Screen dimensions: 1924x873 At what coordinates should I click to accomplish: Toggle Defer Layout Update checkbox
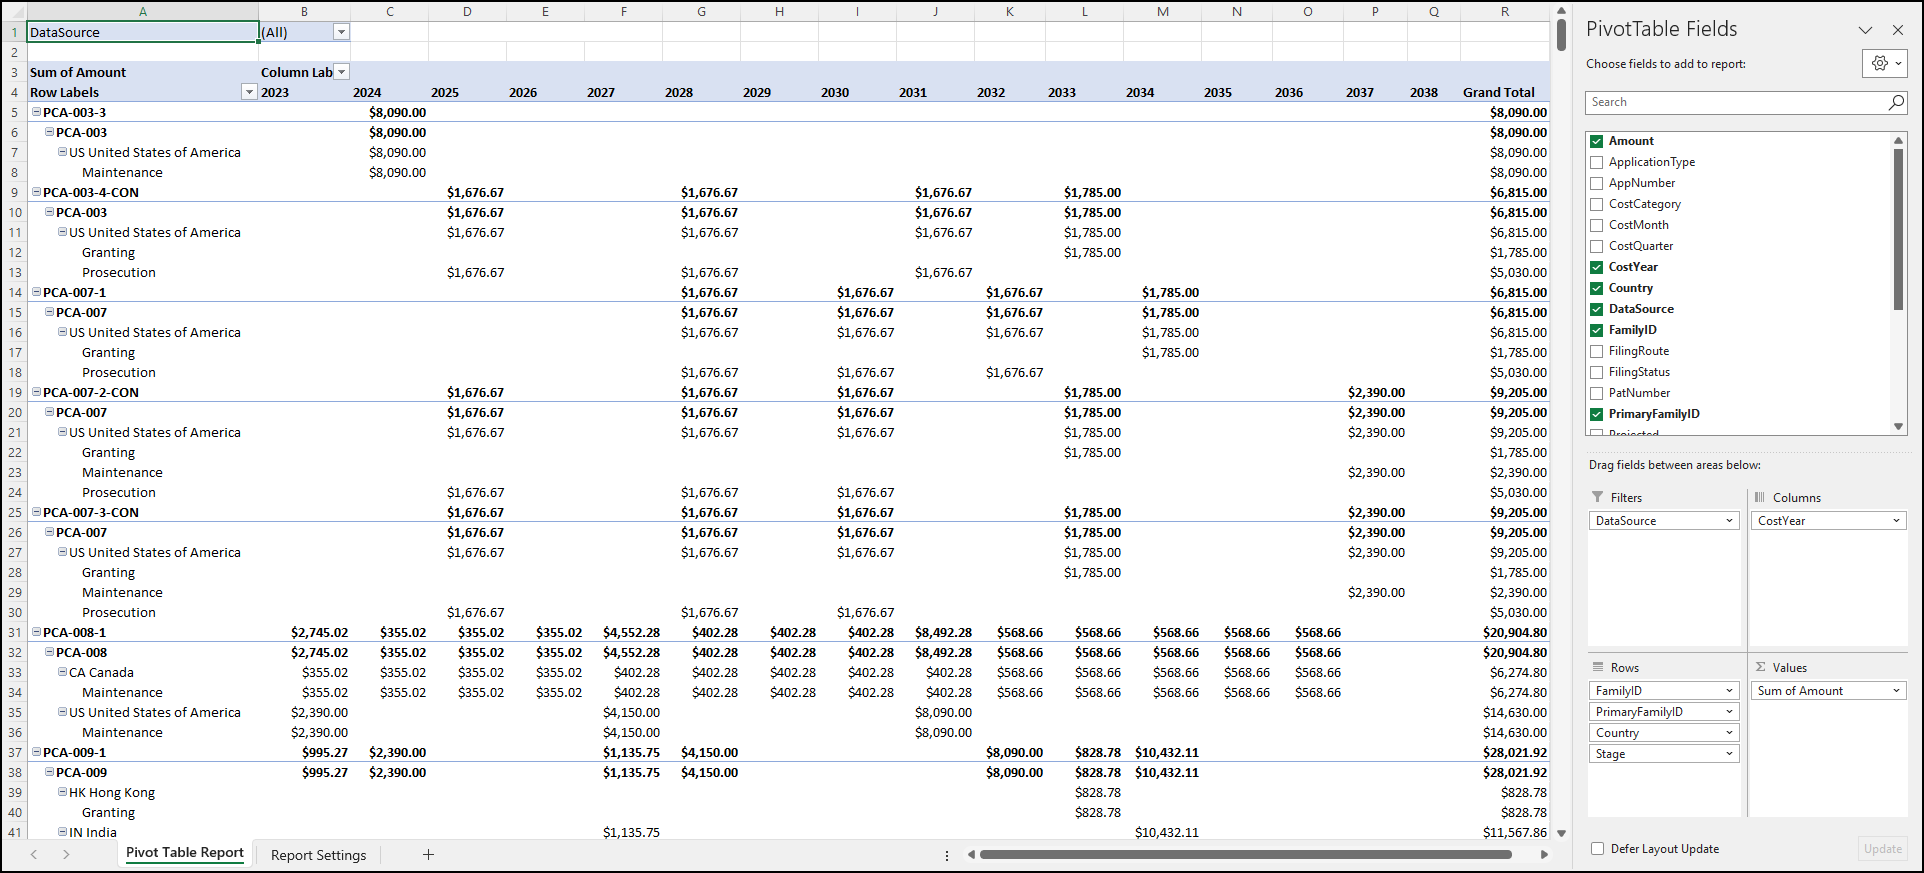coord(1597,849)
